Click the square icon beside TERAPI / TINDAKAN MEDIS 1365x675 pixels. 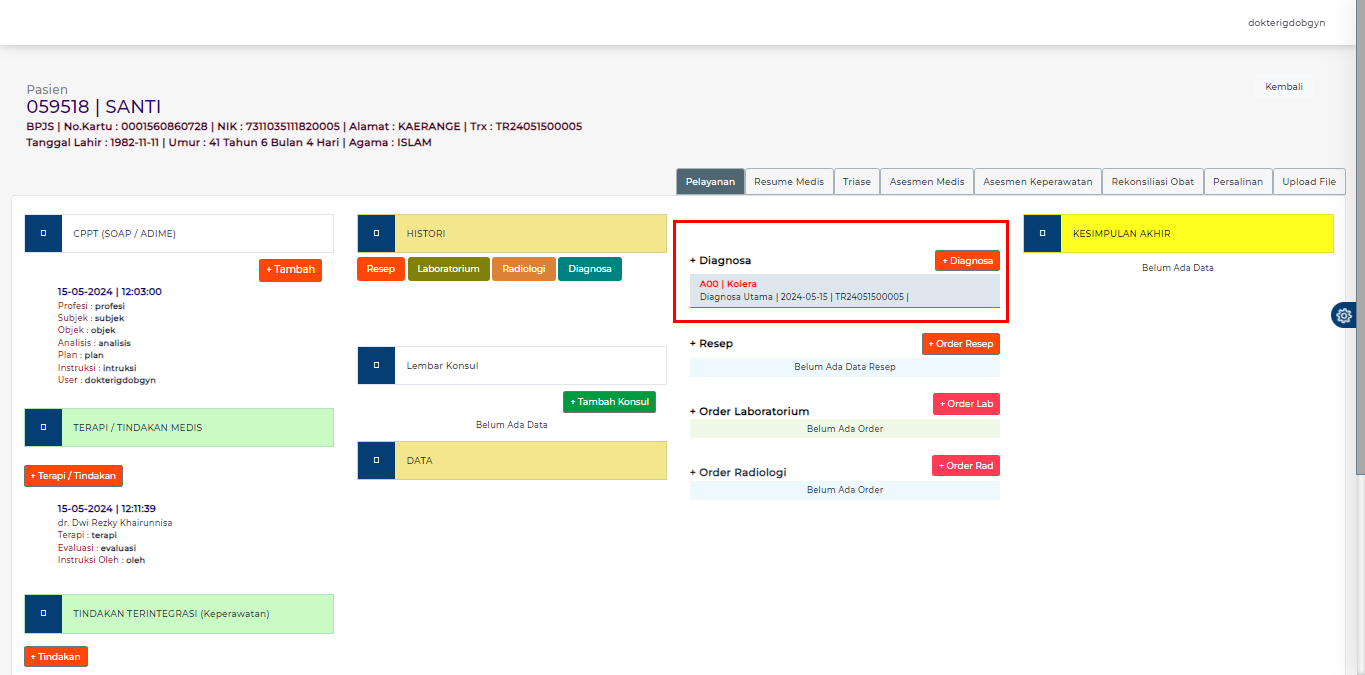pyautogui.click(x=43, y=427)
